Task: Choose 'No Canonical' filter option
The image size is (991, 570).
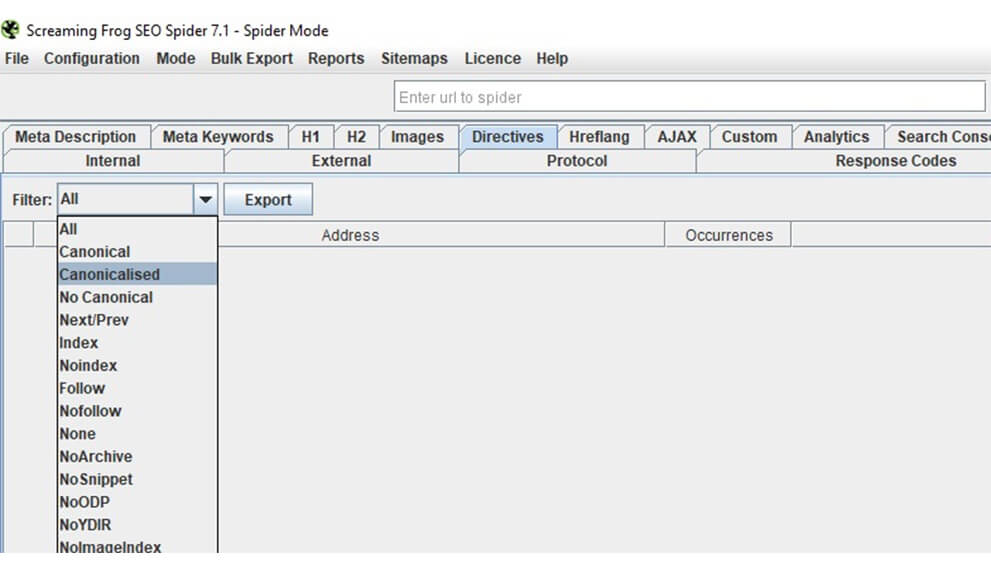Action: [x=137, y=297]
